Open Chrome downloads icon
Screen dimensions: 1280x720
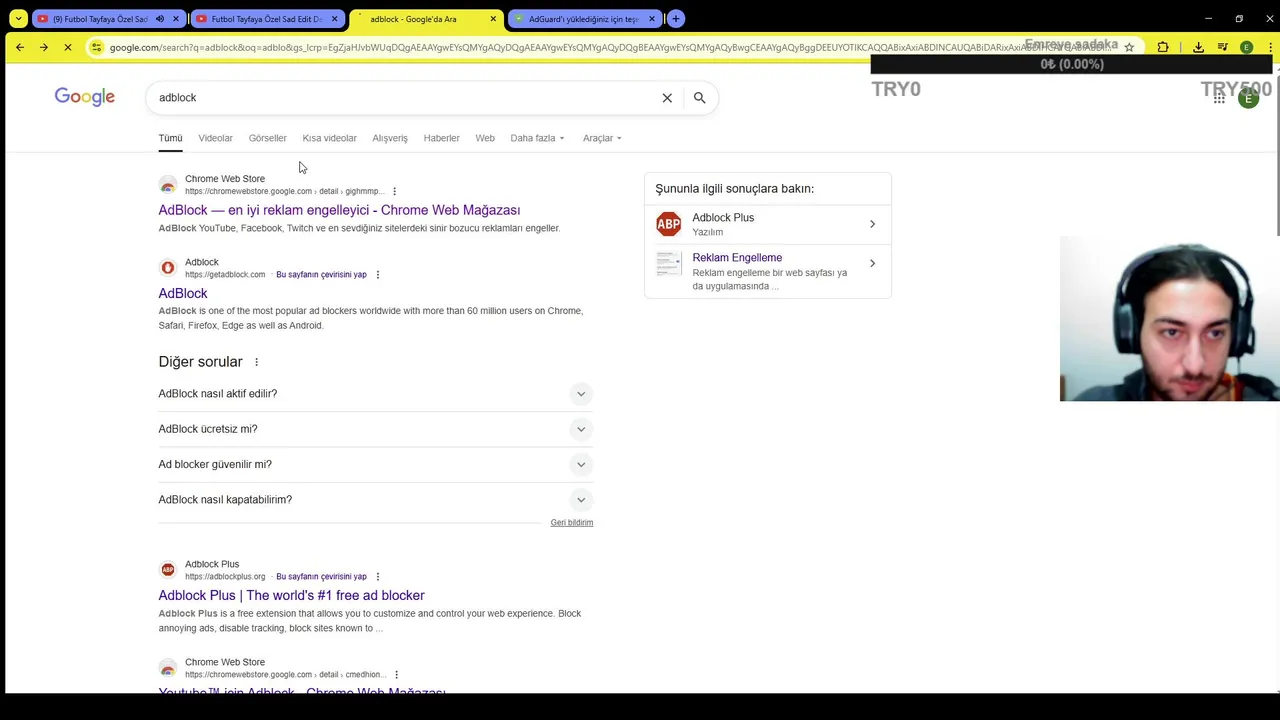(x=1198, y=47)
